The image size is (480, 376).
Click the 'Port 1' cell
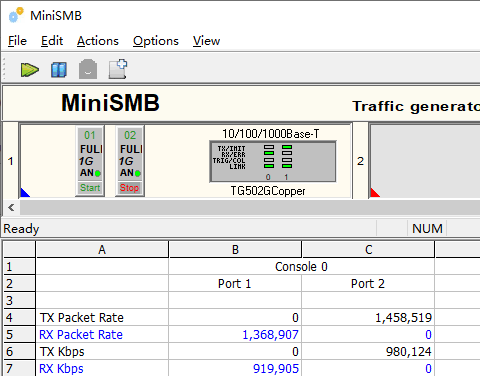click(235, 284)
